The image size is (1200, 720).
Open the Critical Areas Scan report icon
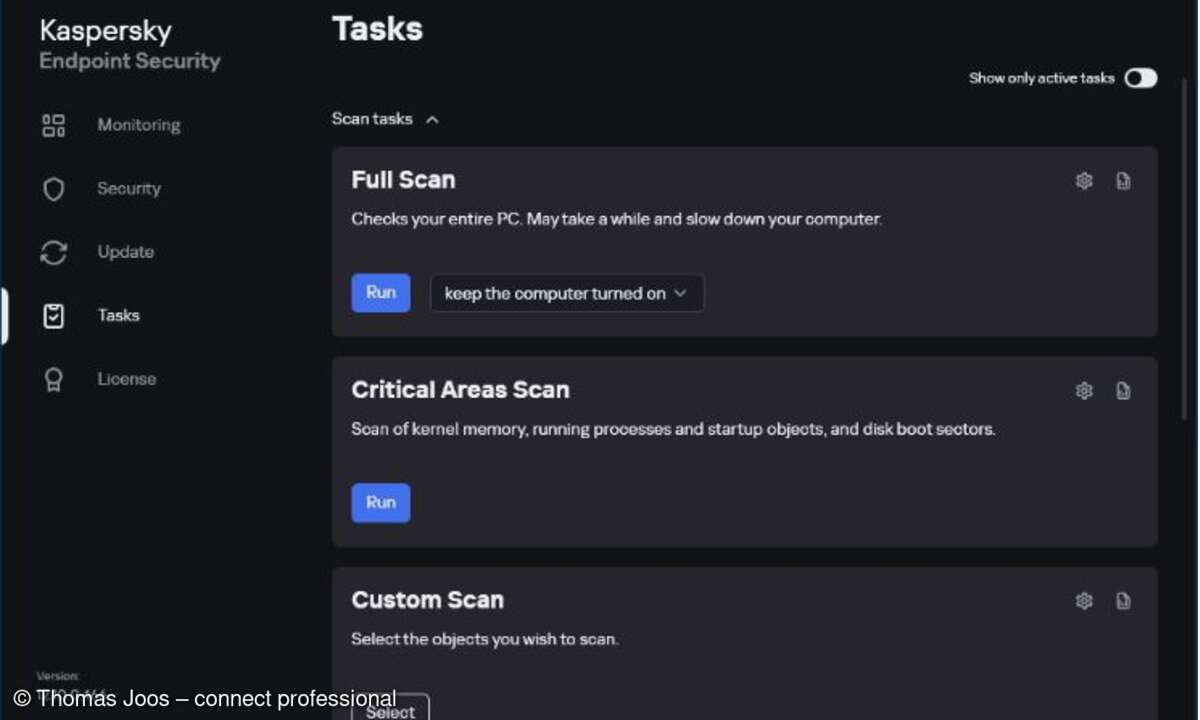tap(1123, 391)
